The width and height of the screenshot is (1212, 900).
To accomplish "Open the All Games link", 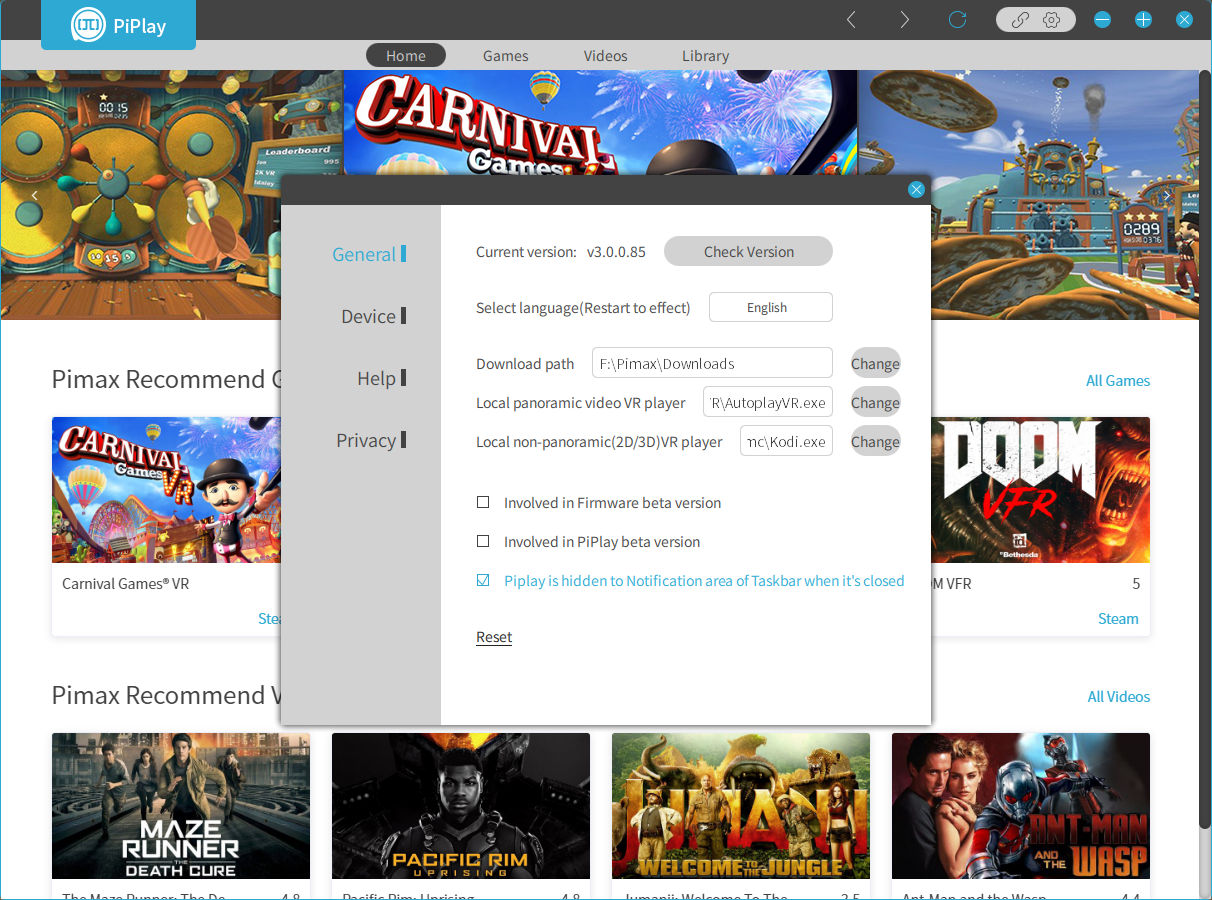I will (x=1118, y=381).
